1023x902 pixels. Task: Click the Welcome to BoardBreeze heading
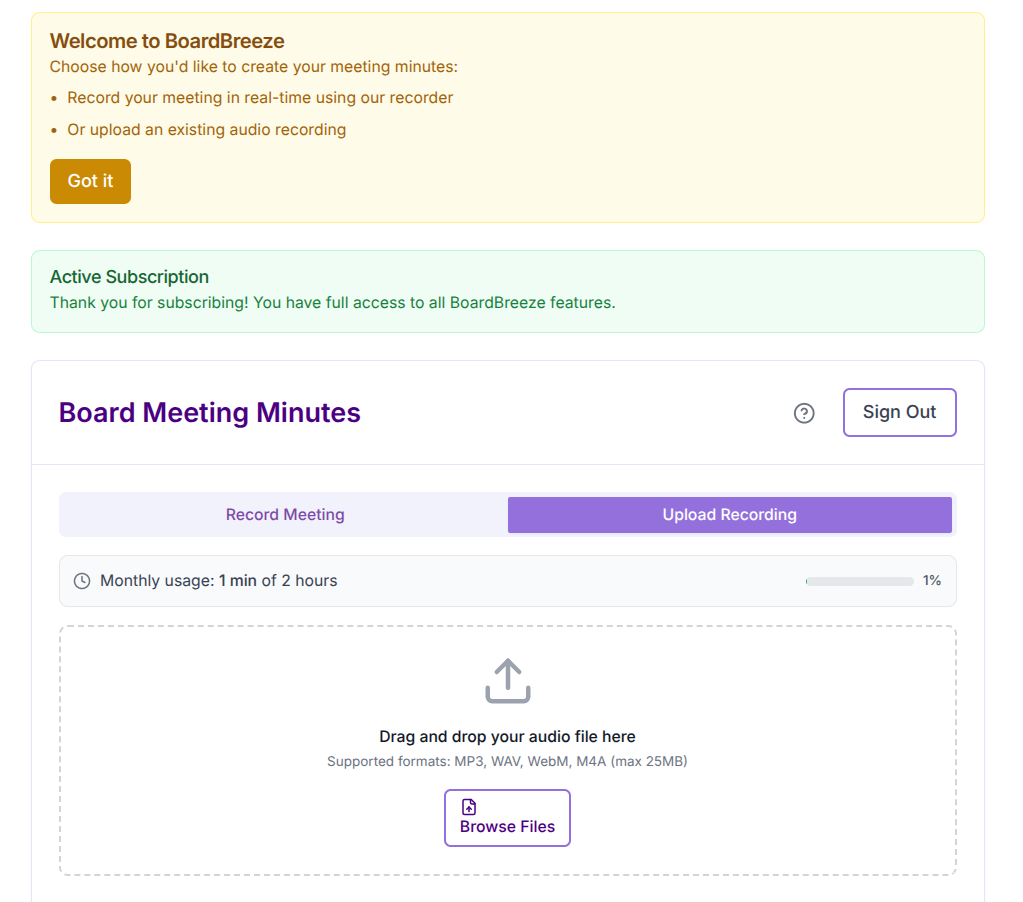pos(167,41)
